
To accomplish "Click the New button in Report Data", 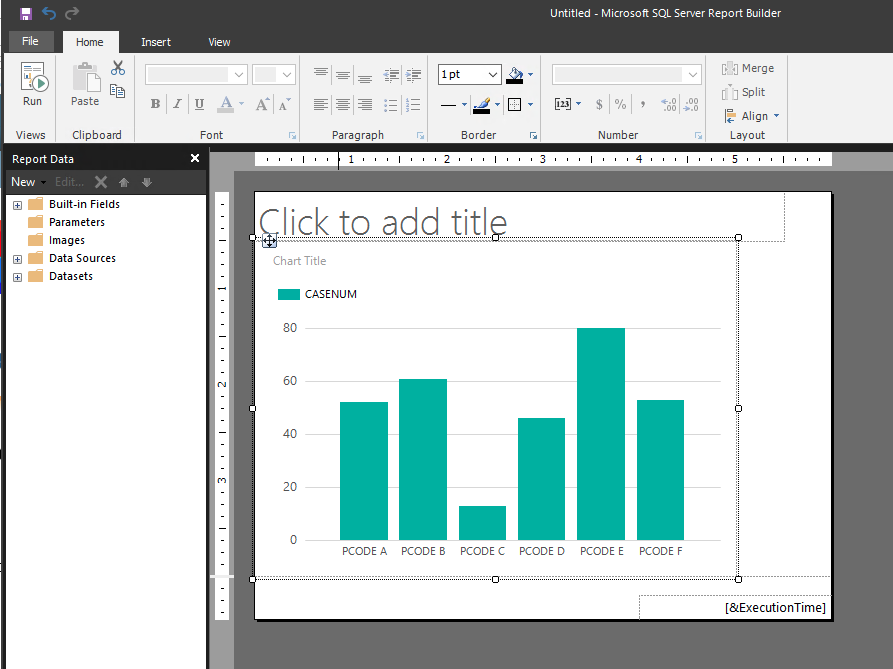I will pyautogui.click(x=23, y=182).
